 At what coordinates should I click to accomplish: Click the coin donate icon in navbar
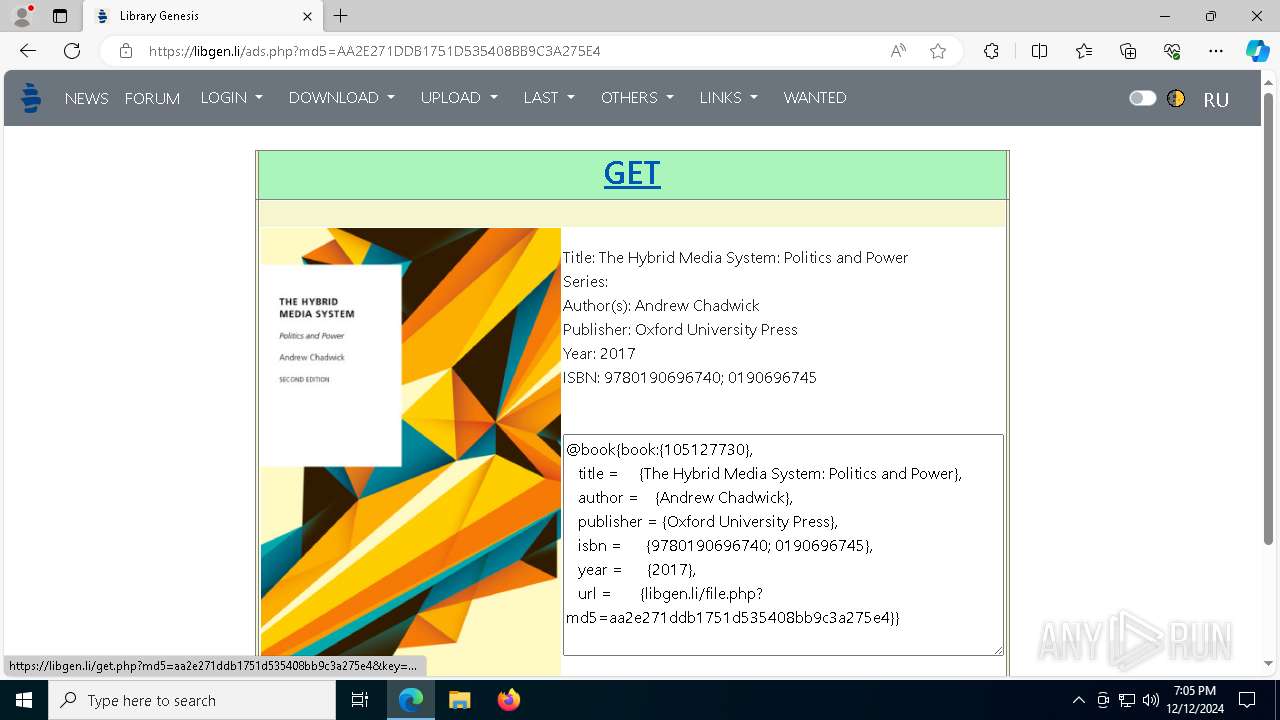1176,98
